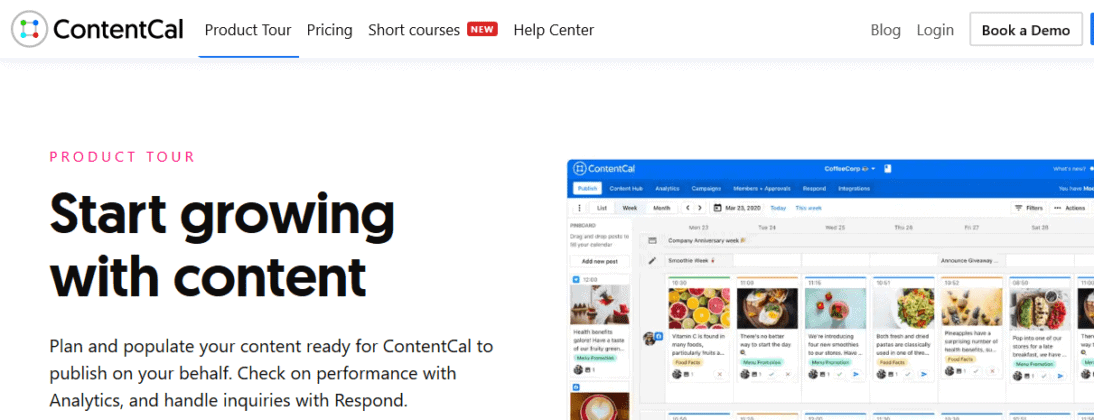Viewport: 1094px width, 420px height.
Task: Switch calendar to List view
Action: 602,208
